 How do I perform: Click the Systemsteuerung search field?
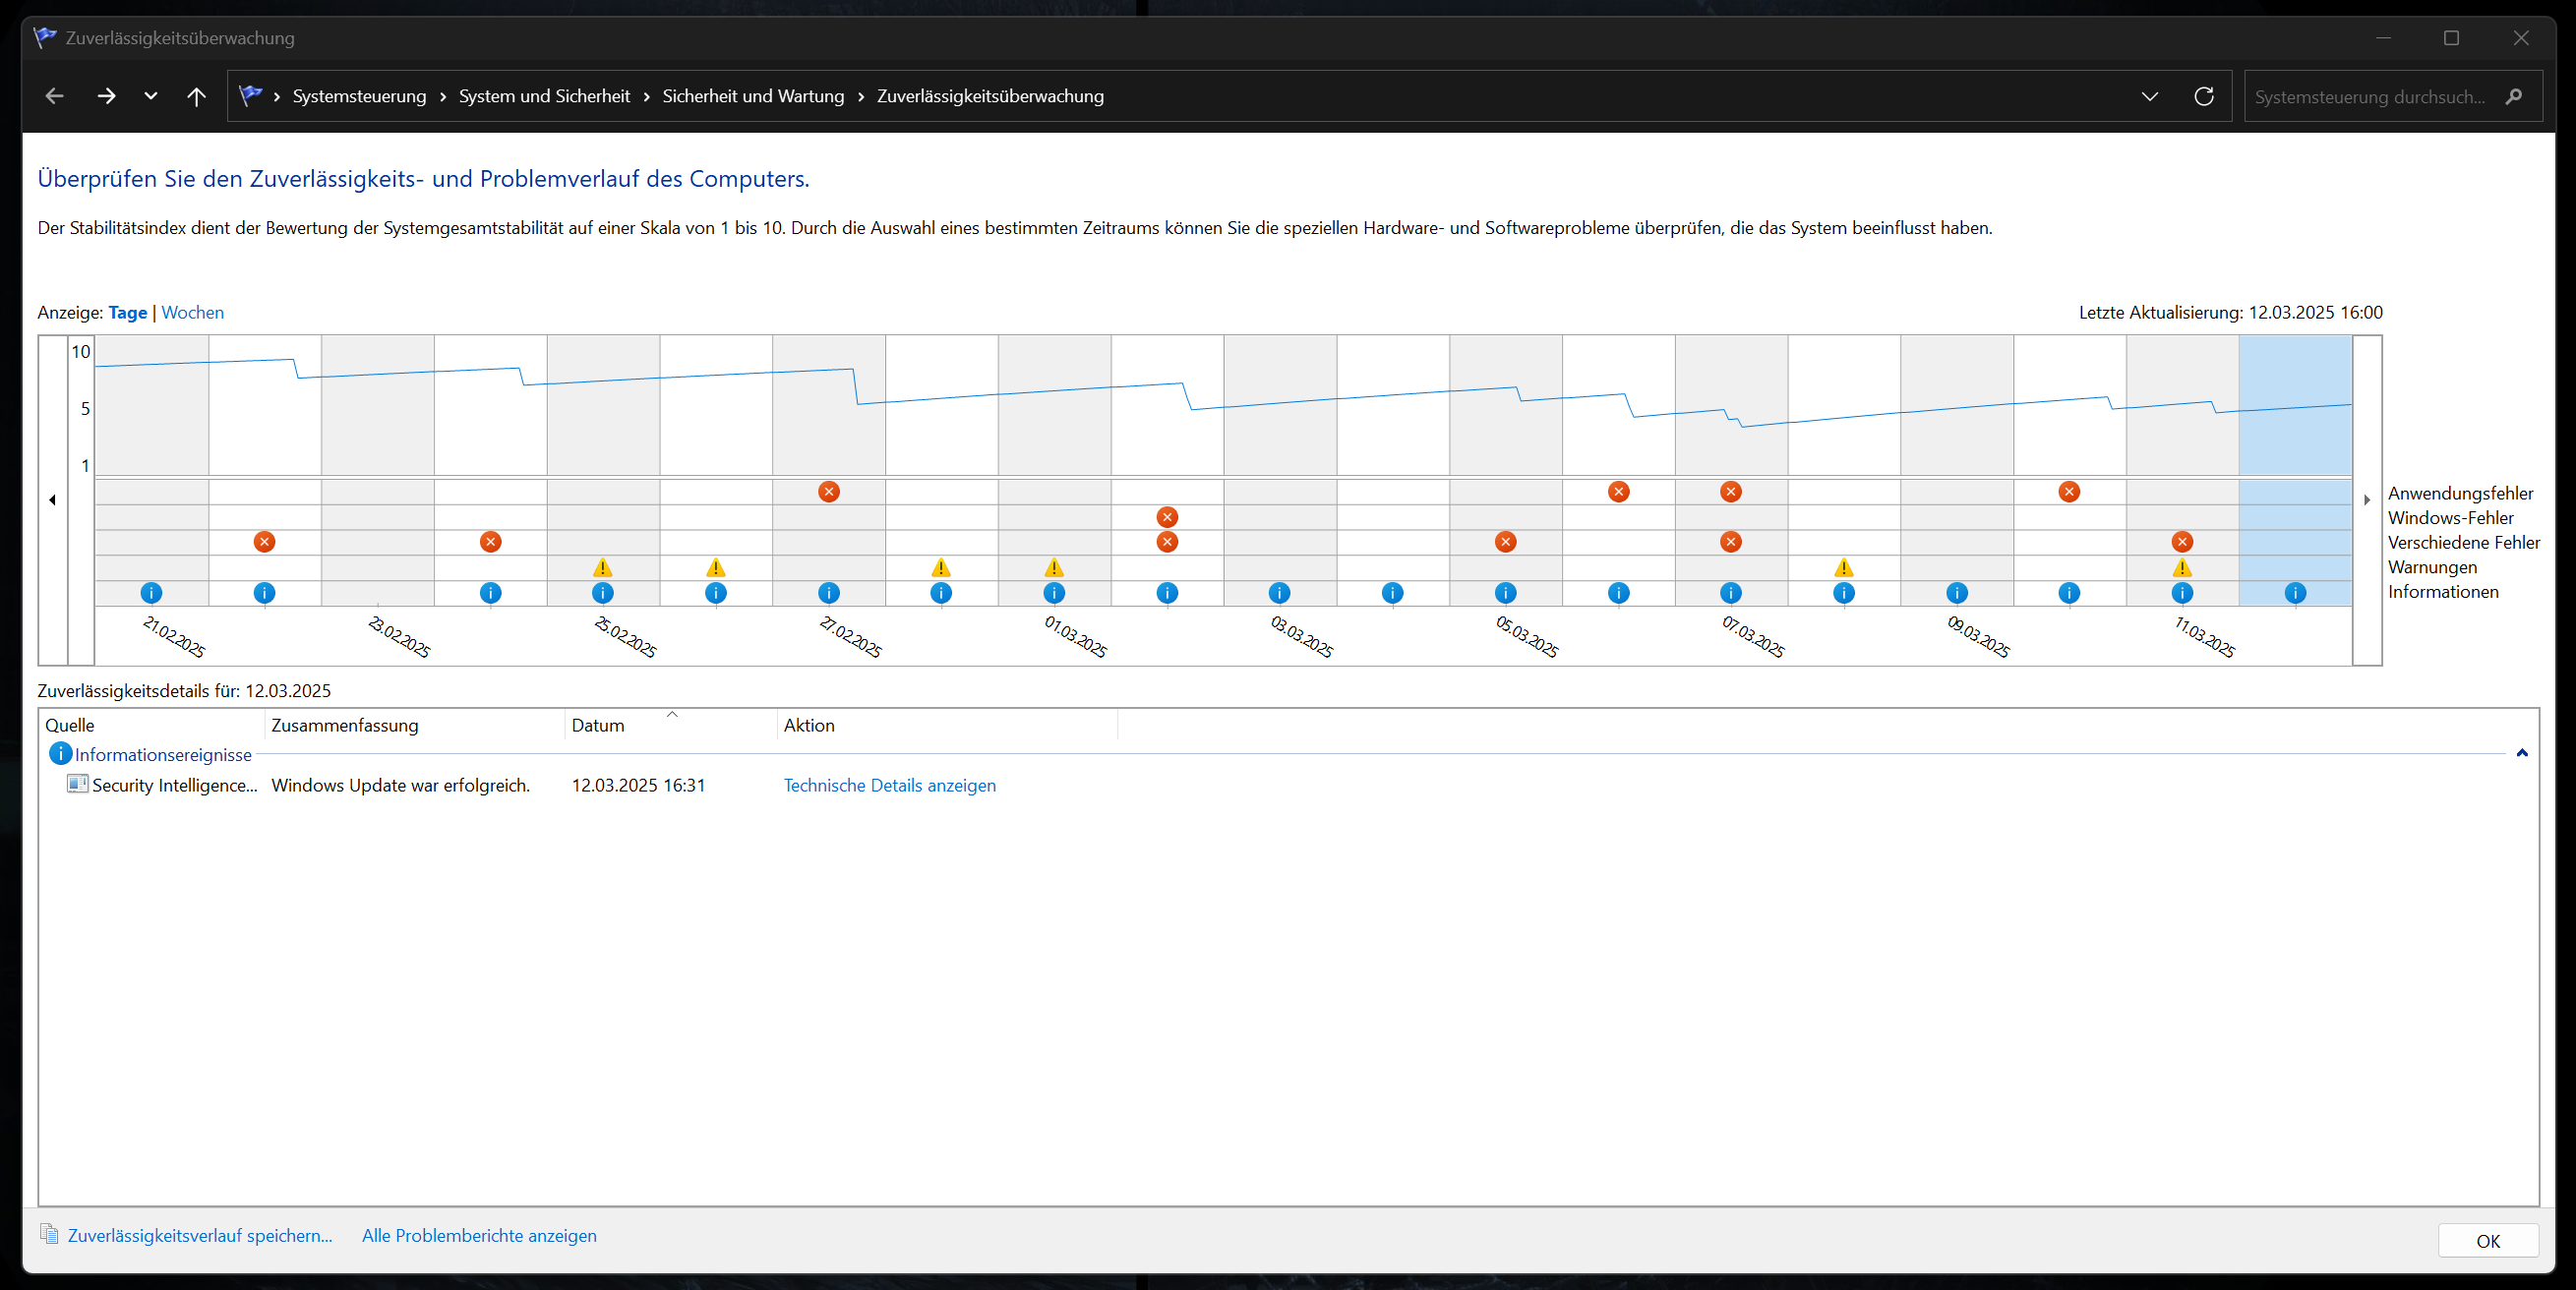click(2368, 96)
